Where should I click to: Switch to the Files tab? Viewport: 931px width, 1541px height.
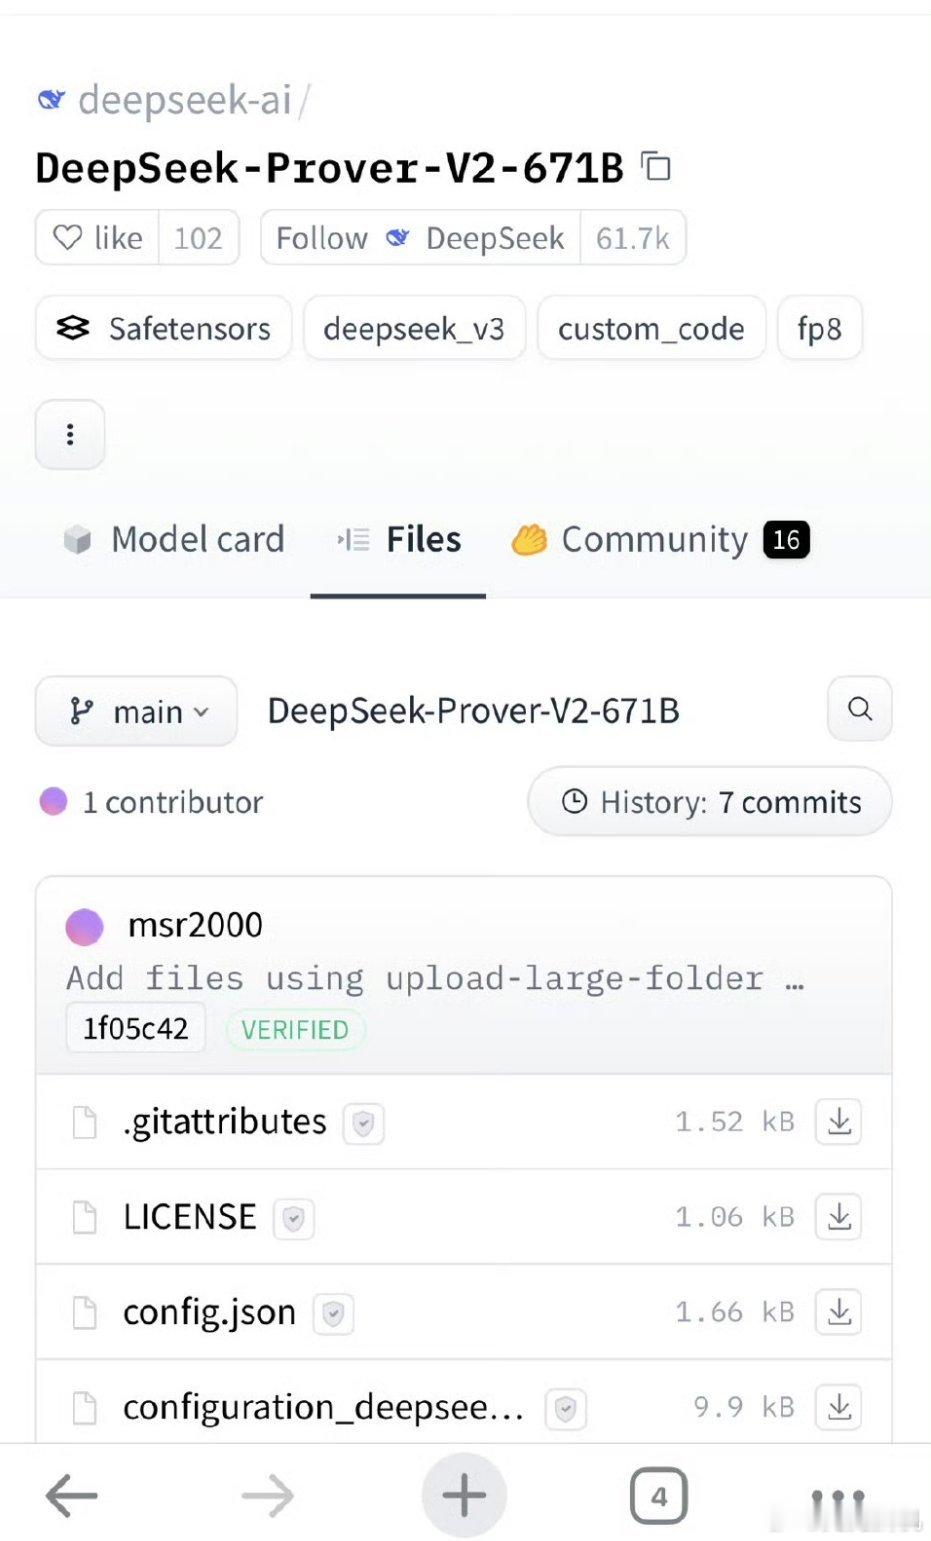point(399,539)
